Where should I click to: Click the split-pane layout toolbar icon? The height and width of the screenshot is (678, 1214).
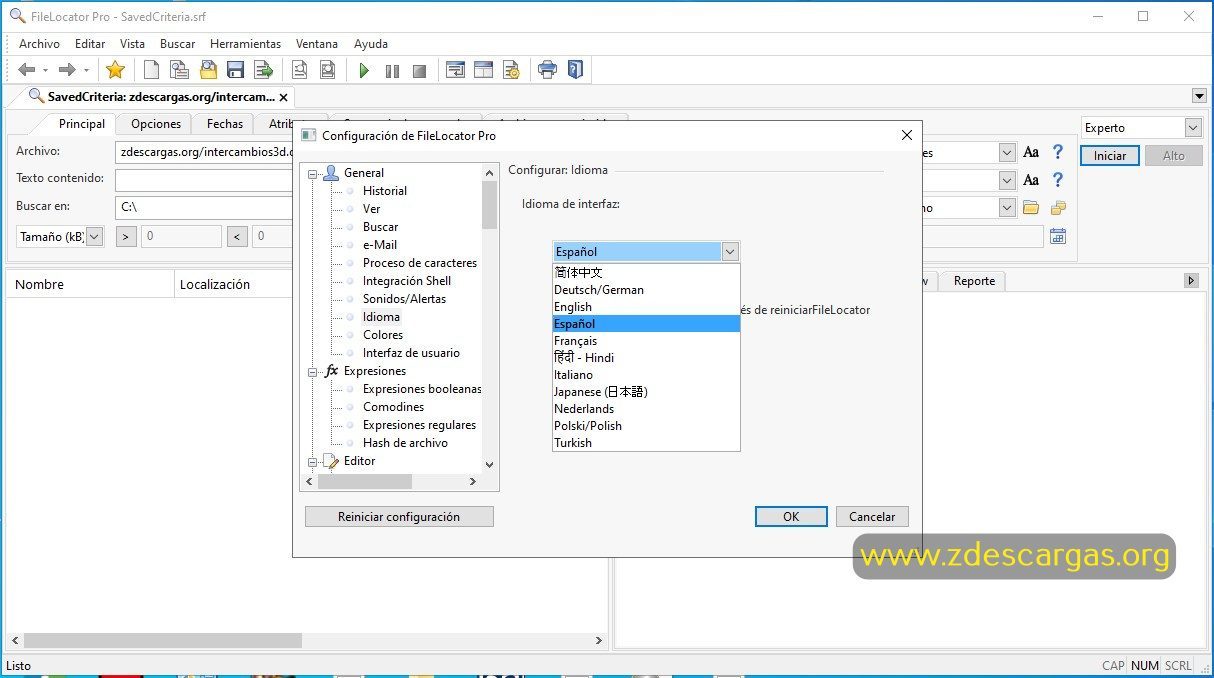484,70
